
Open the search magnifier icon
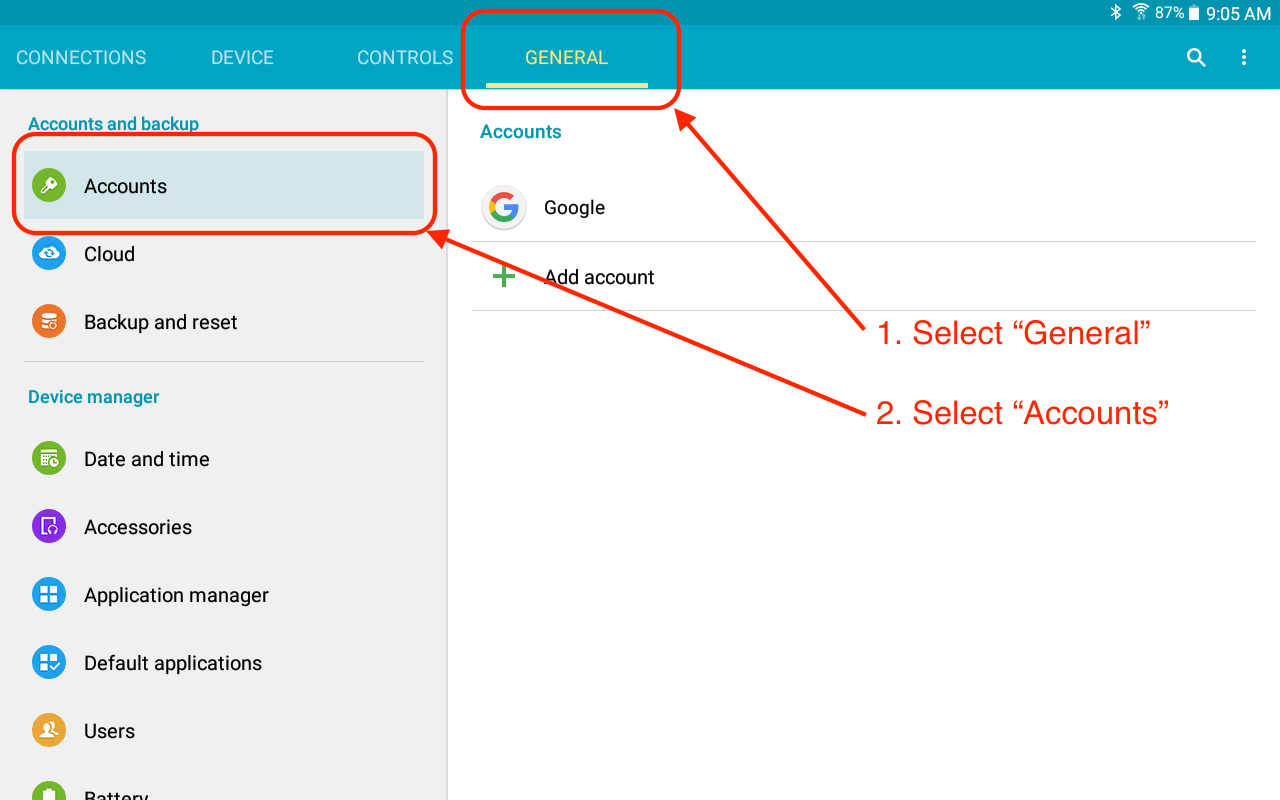(1196, 57)
